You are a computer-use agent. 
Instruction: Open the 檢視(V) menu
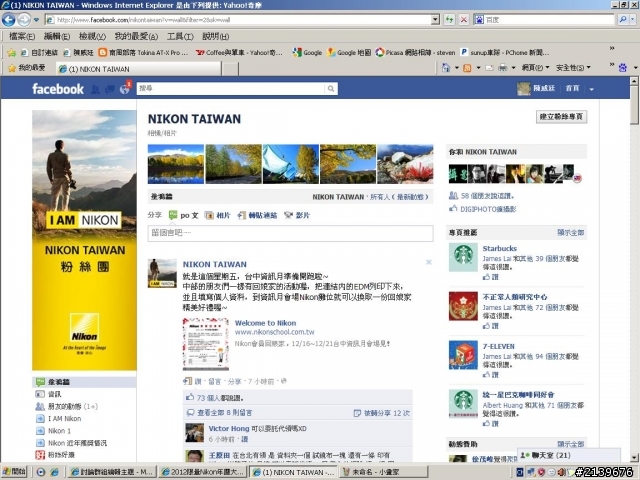coord(92,36)
